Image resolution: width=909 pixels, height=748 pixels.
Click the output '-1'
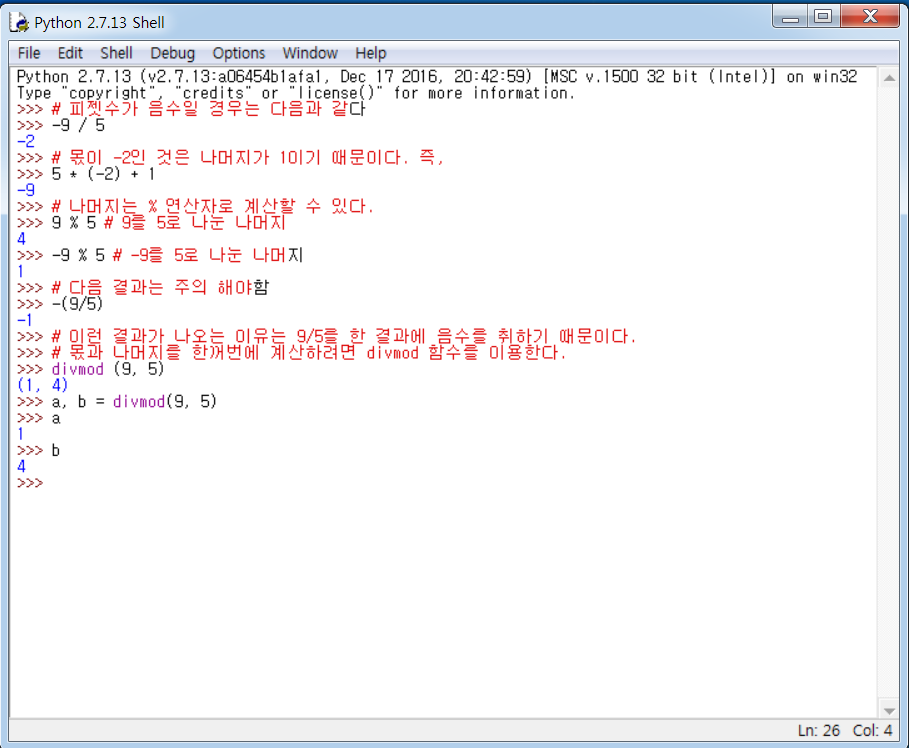(25, 320)
